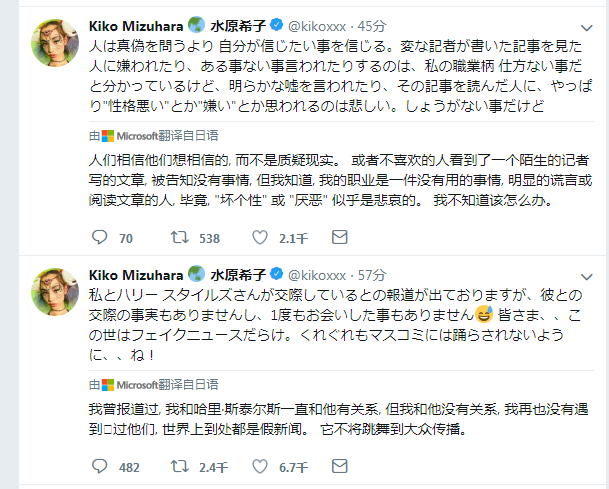Send the first tweet via direct message
Image resolution: width=609 pixels, height=489 pixels.
tap(339, 237)
